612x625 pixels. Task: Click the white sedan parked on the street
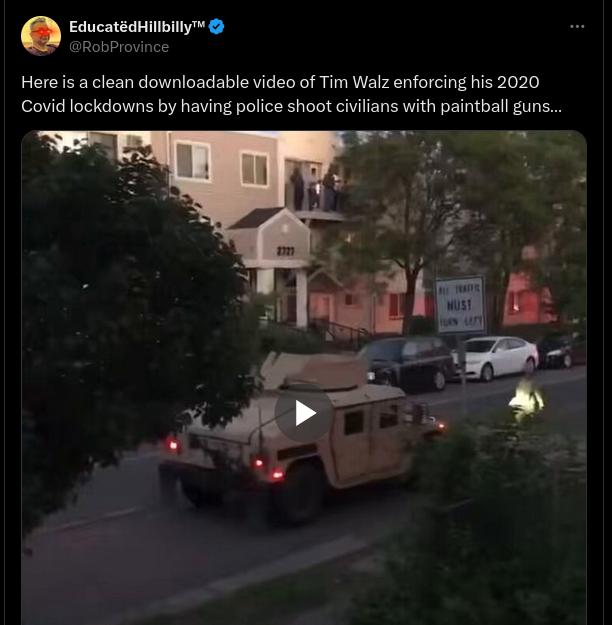point(500,357)
